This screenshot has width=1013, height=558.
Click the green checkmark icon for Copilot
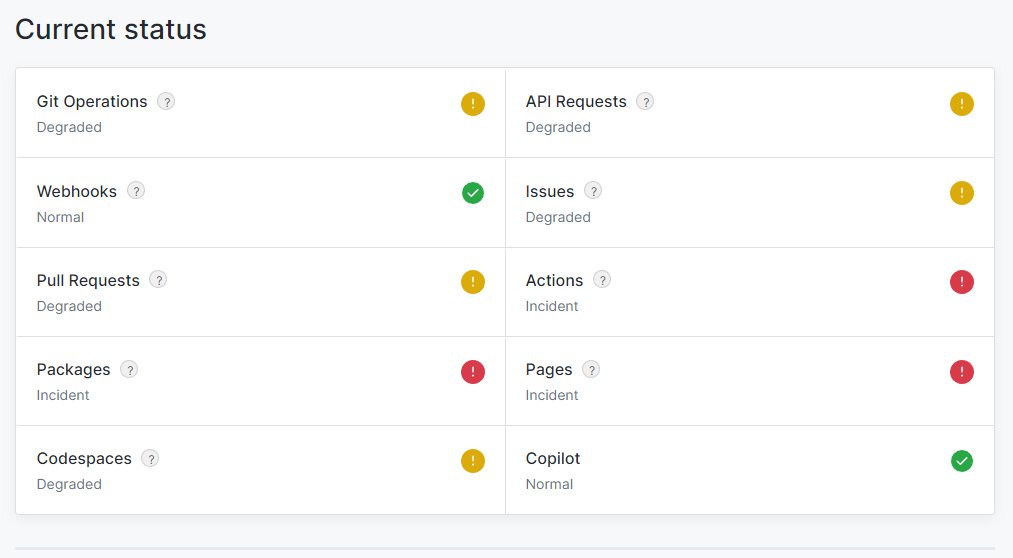[x=962, y=461]
